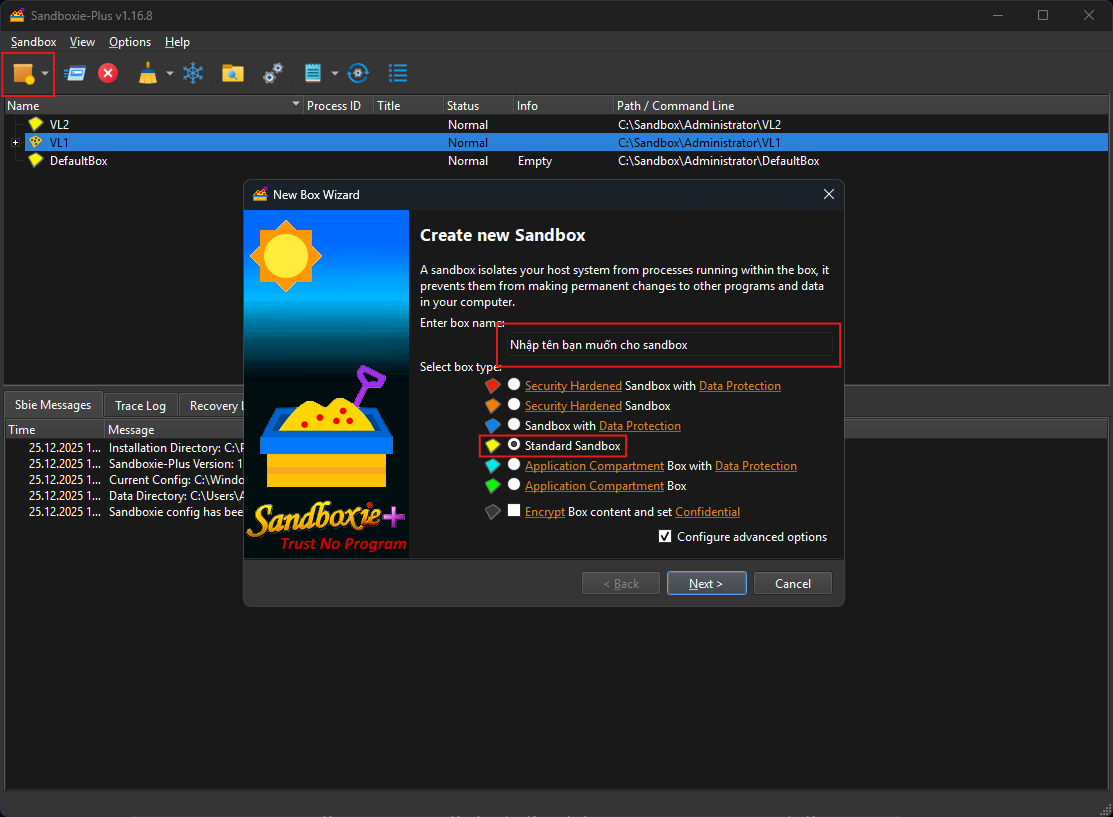Image resolution: width=1113 pixels, height=817 pixels.
Task: Click the broom Cleanup icon
Action: click(x=148, y=73)
